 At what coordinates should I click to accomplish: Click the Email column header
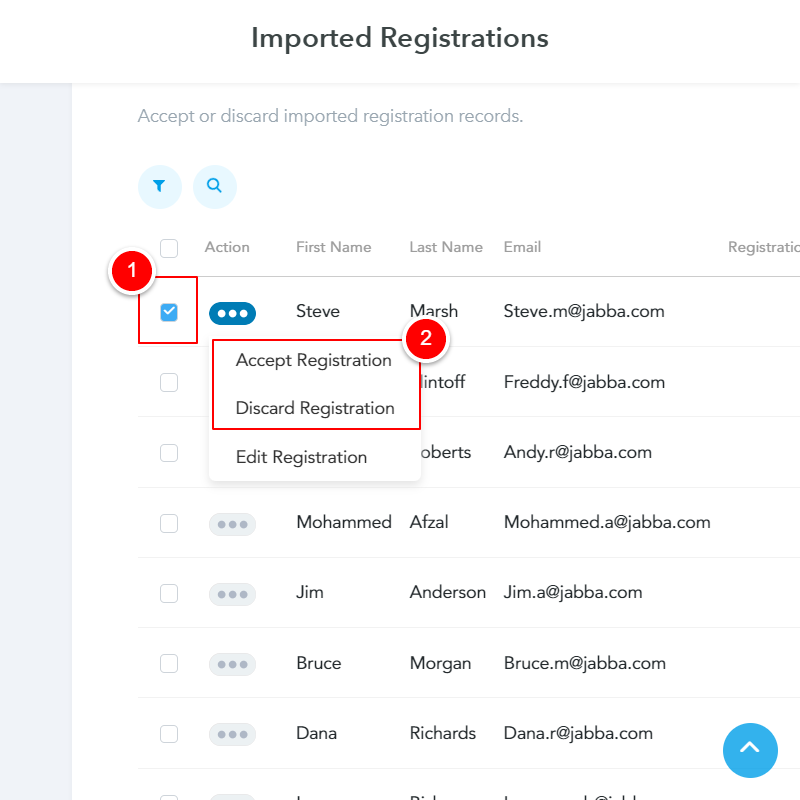pos(522,247)
